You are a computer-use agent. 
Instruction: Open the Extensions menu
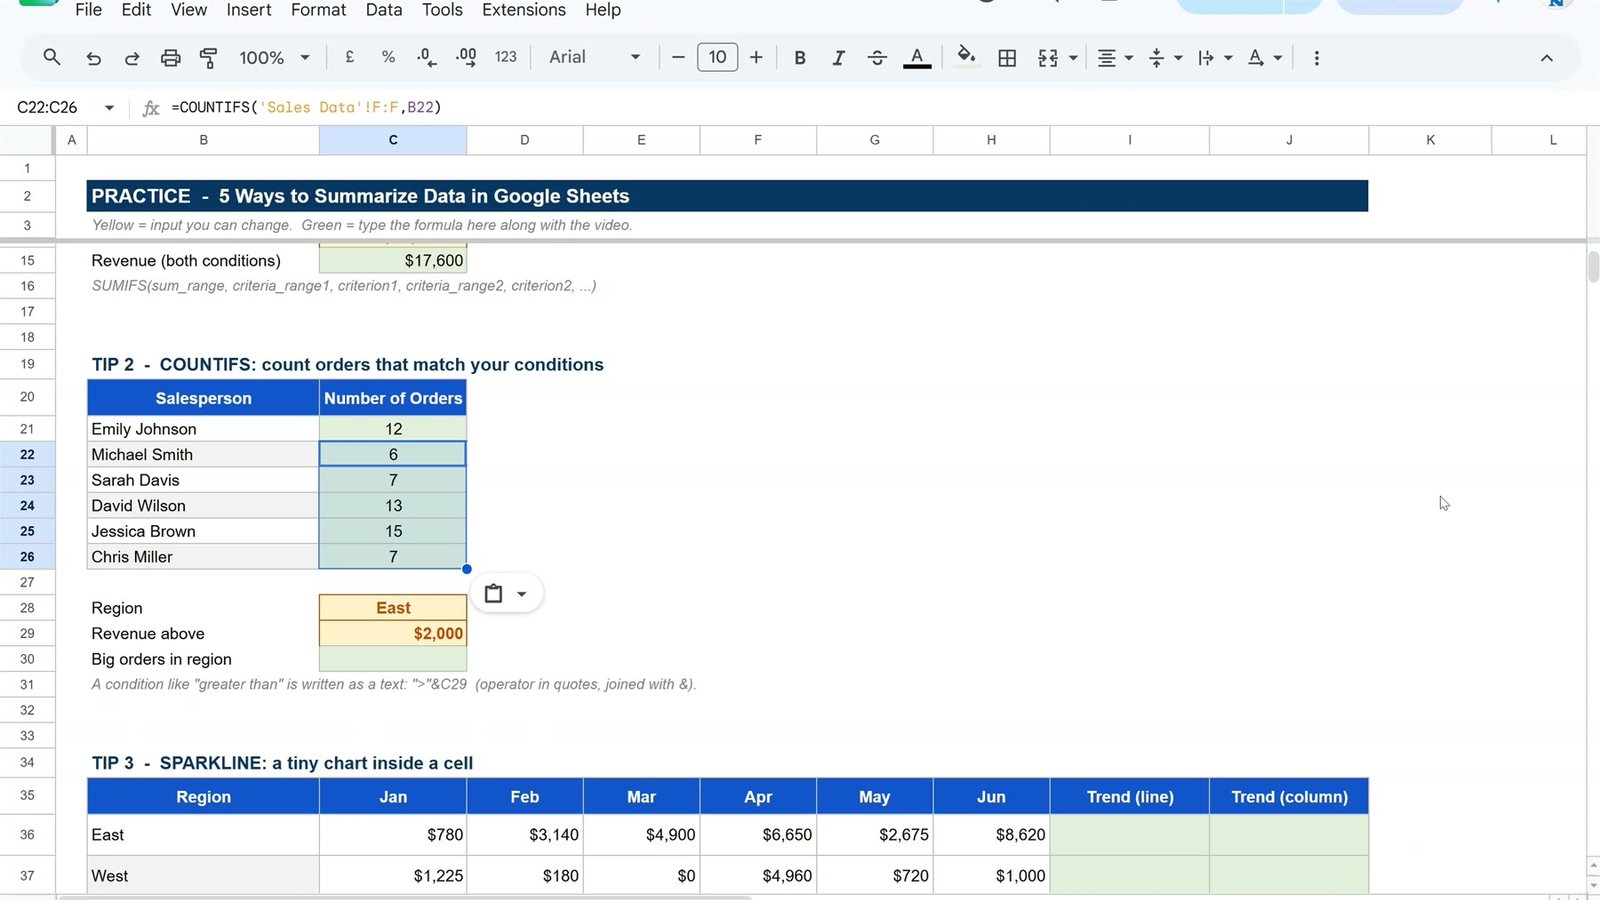click(x=523, y=10)
